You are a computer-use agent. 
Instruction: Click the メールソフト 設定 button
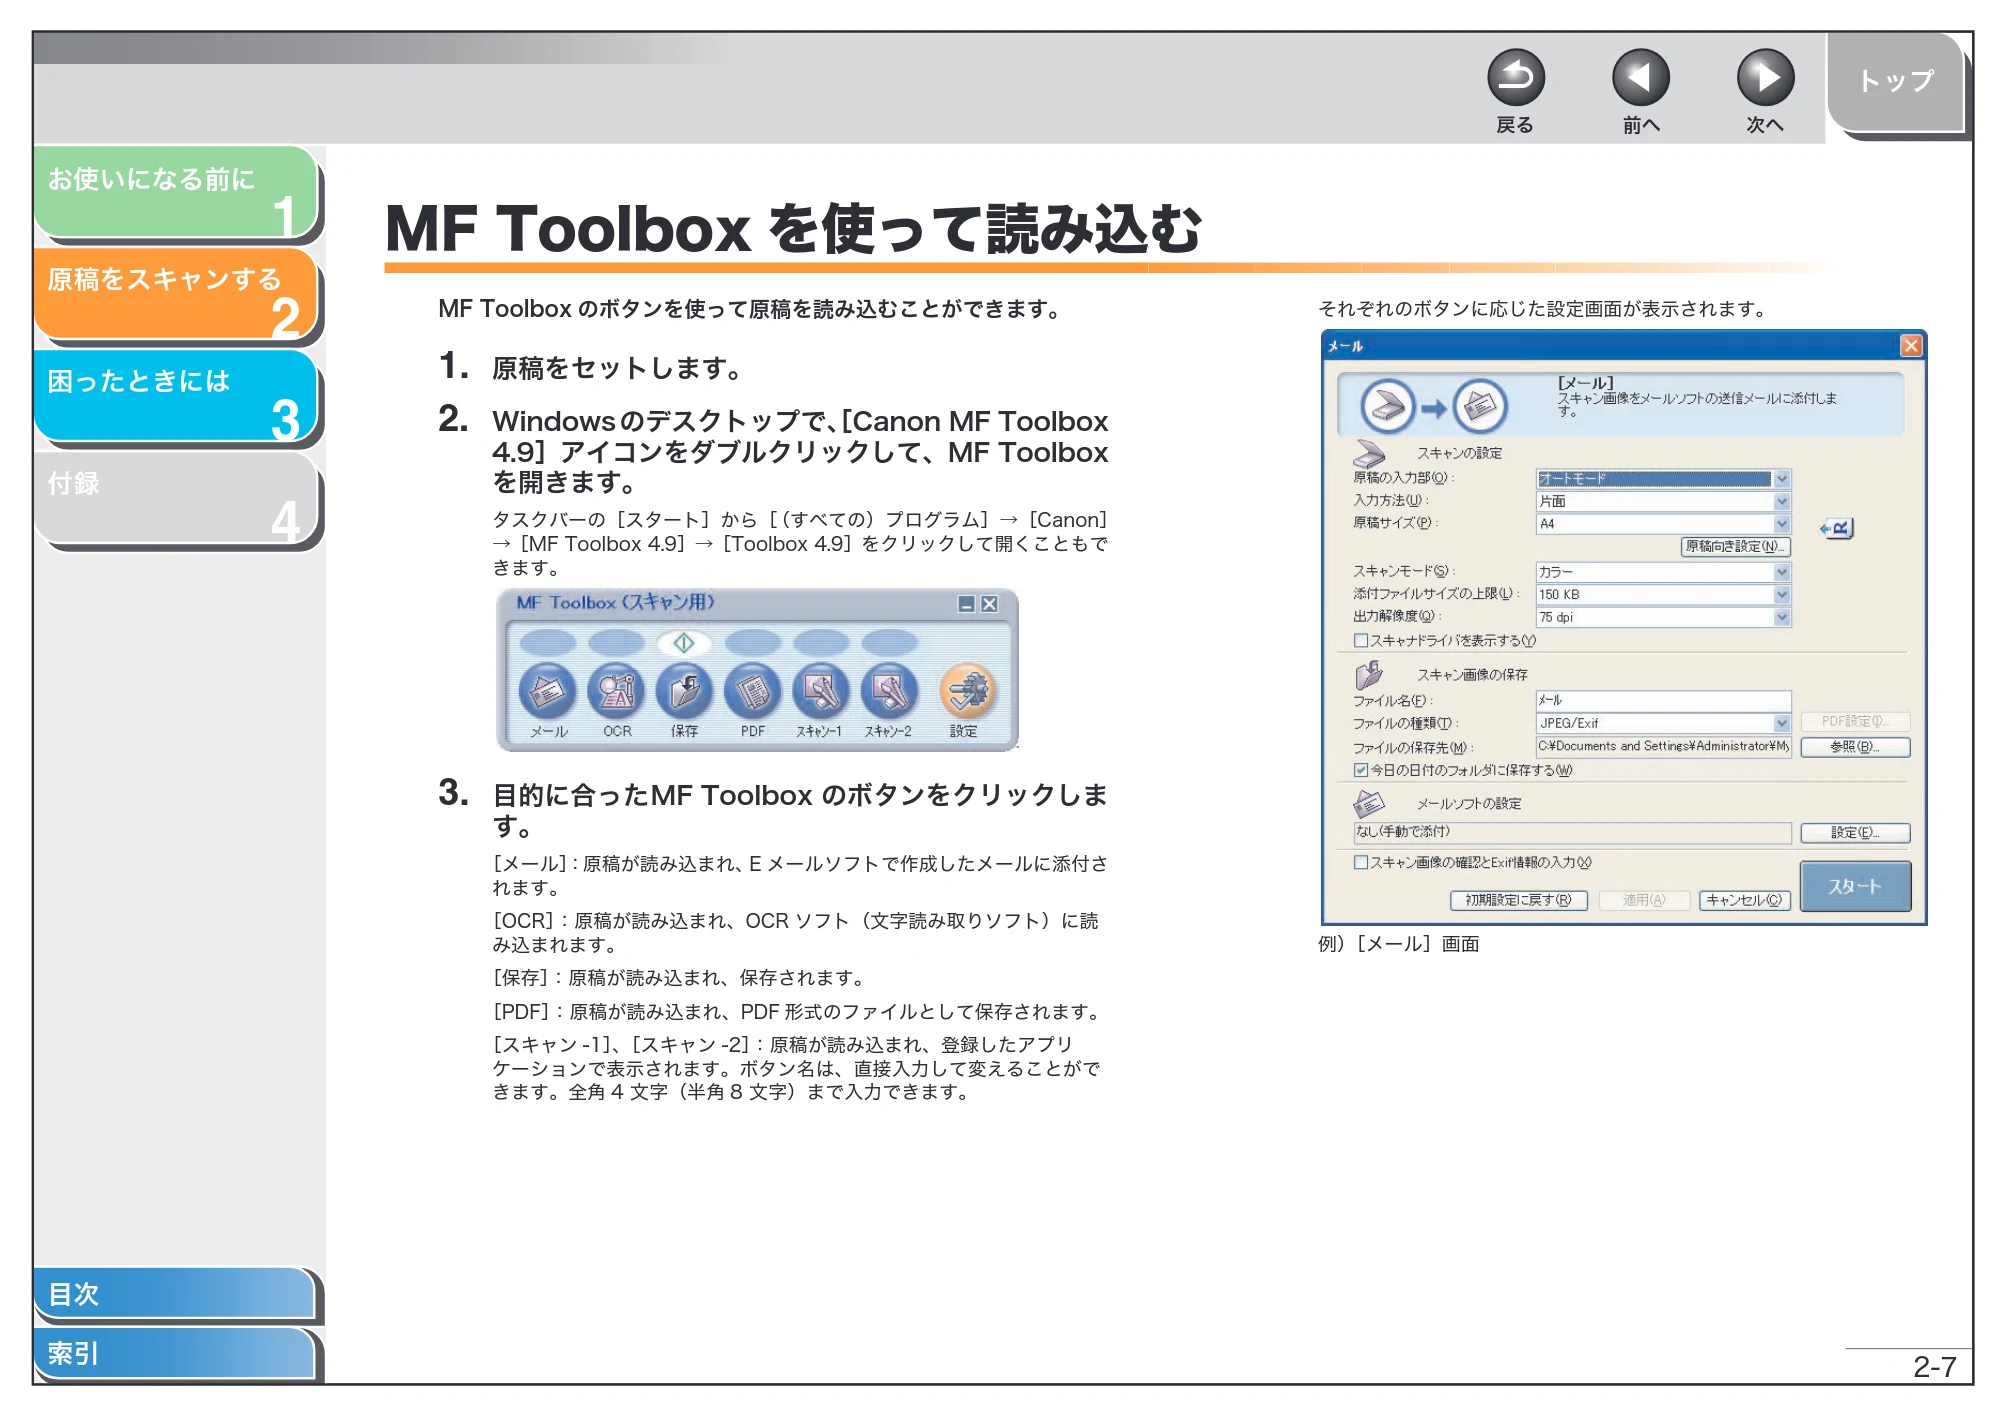[x=1855, y=832]
